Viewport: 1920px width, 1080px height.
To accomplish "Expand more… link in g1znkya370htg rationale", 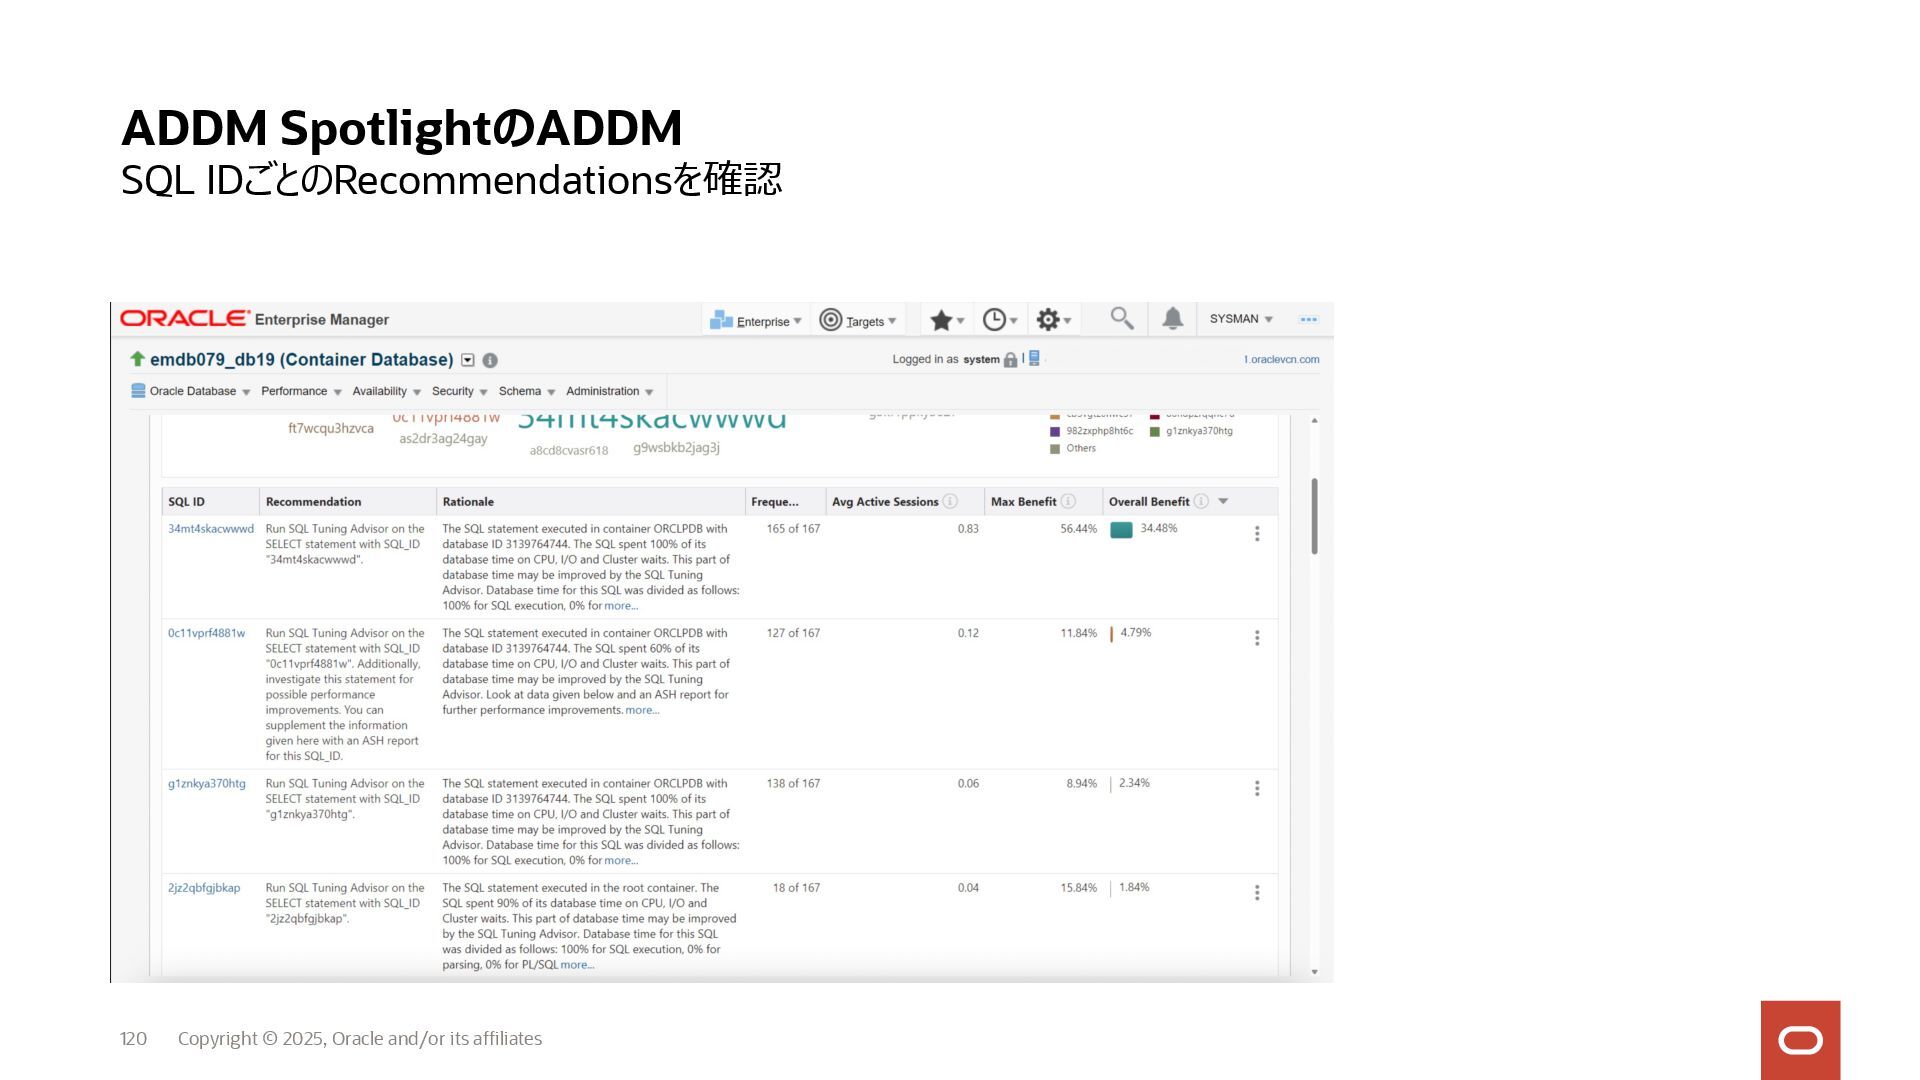I will point(621,861).
